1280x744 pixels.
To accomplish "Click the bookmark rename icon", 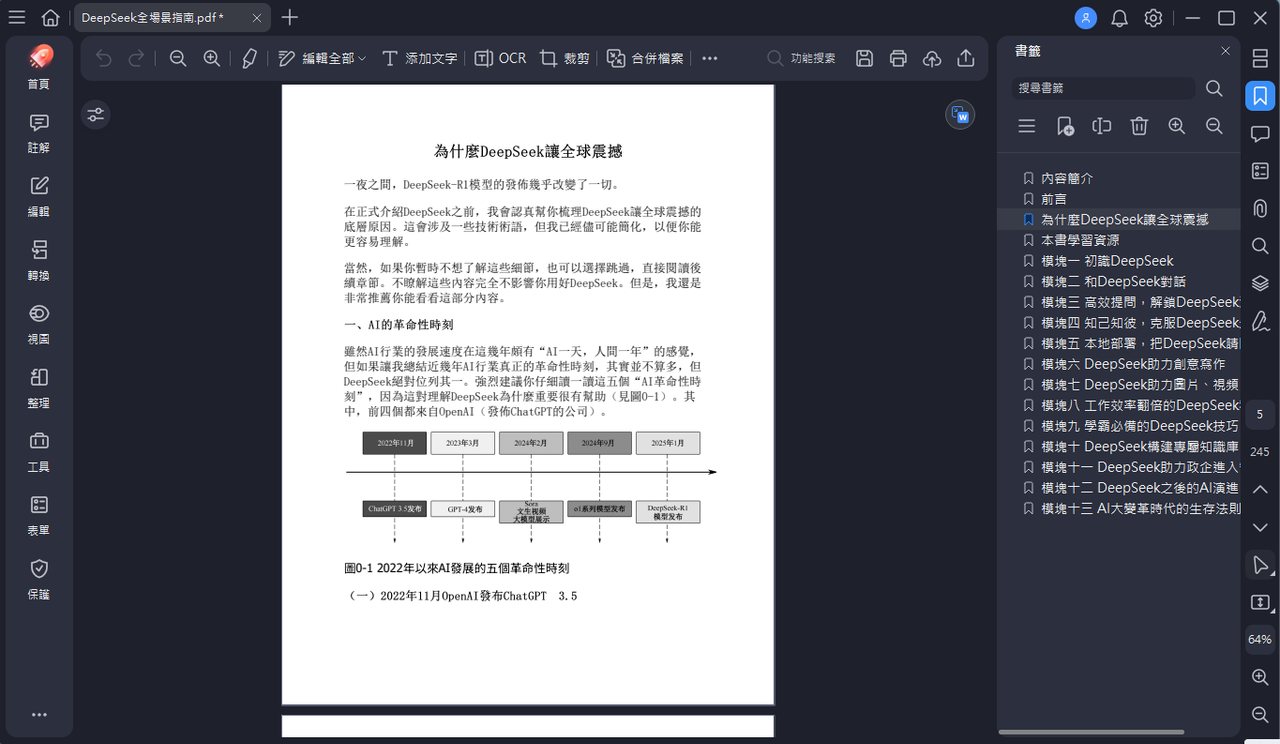I will (1102, 126).
